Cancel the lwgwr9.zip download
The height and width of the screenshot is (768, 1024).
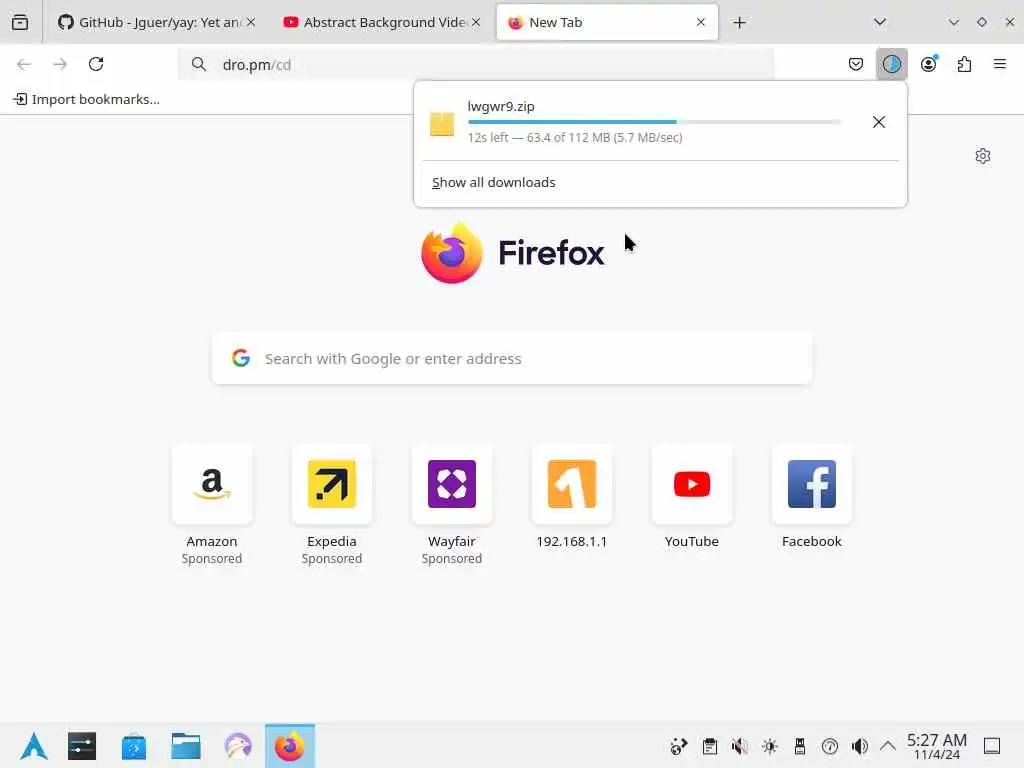click(879, 122)
